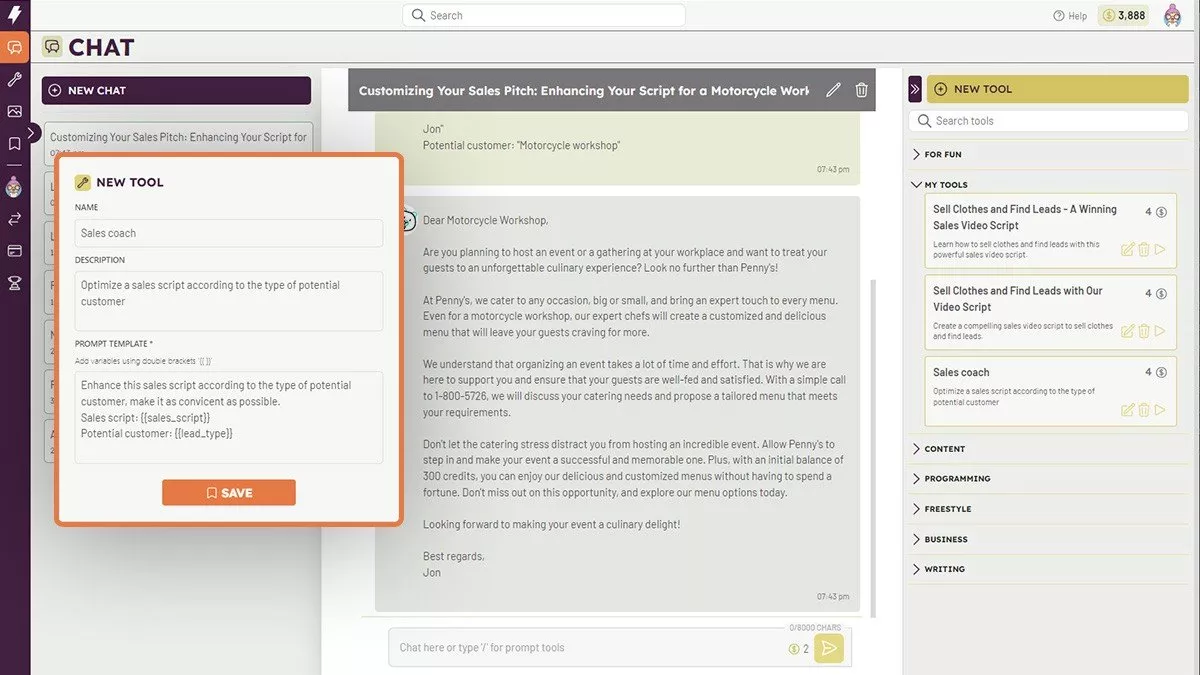Delete the Sell Clothes Winning Sales Video tool
Viewport: 1200px width, 675px height.
1144,249
